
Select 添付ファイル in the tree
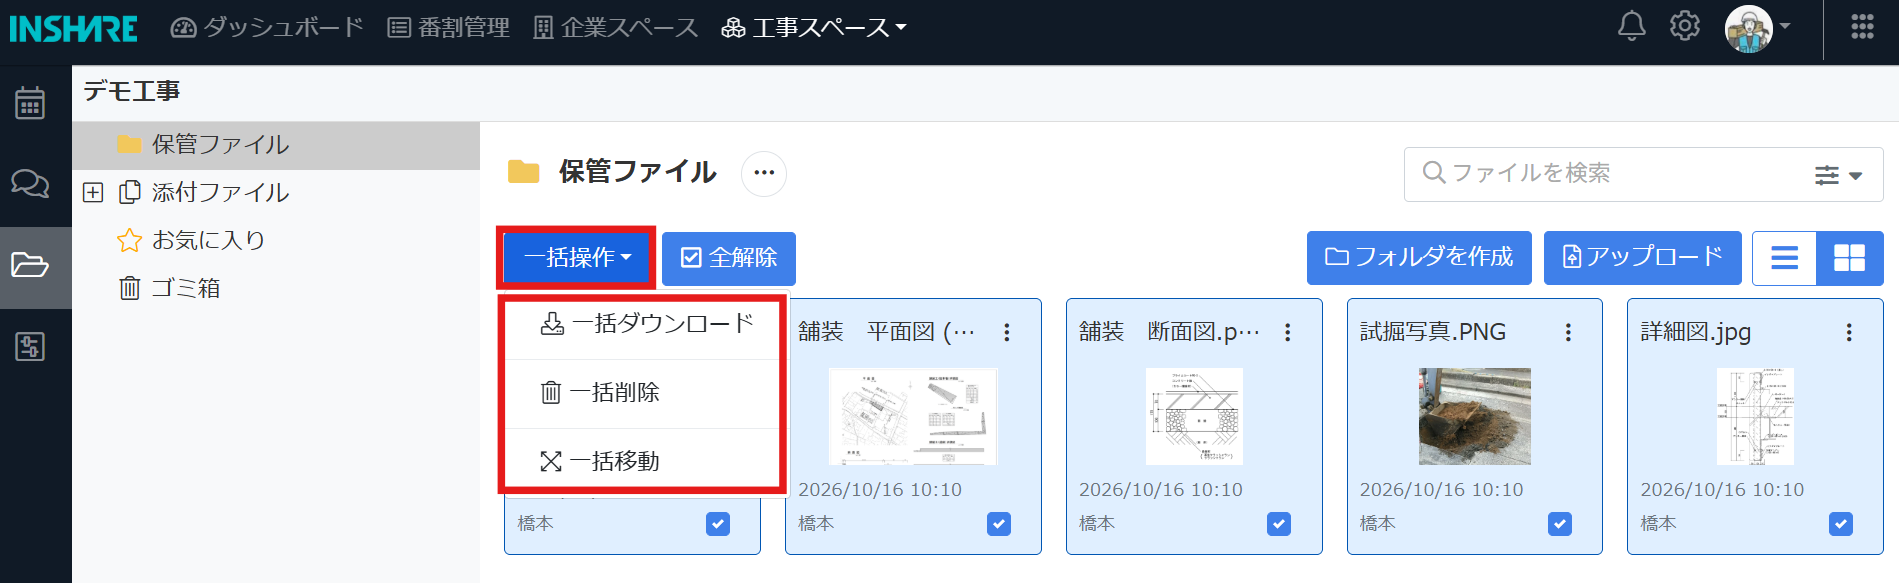pos(220,192)
